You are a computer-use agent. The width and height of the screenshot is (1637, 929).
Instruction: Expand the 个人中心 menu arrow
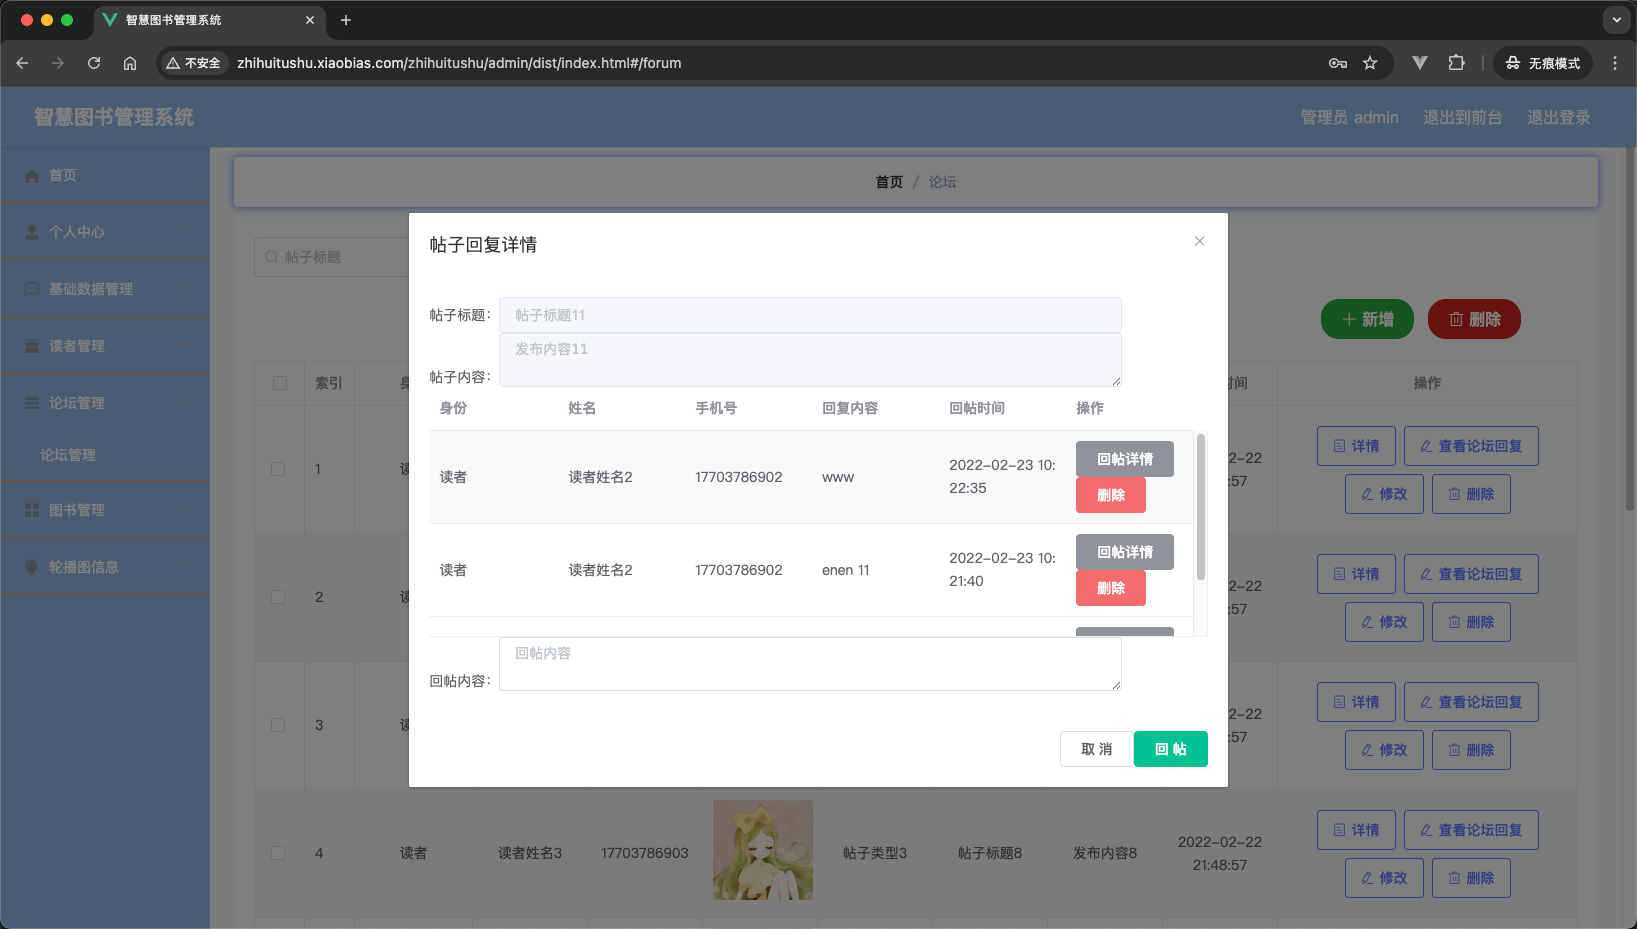pyautogui.click(x=184, y=232)
